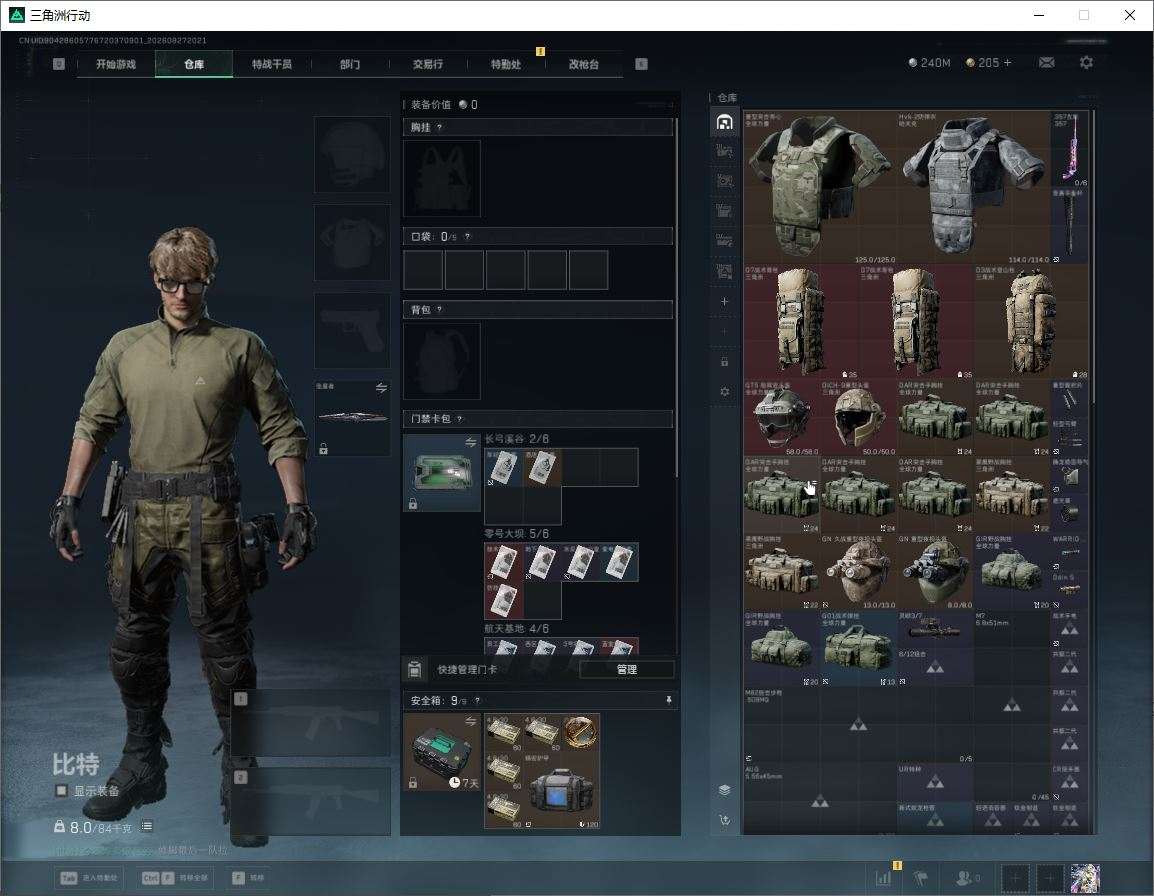The width and height of the screenshot is (1154, 896).
Task: Select the HvK armor with 114.0/114.0
Action: [x=973, y=187]
